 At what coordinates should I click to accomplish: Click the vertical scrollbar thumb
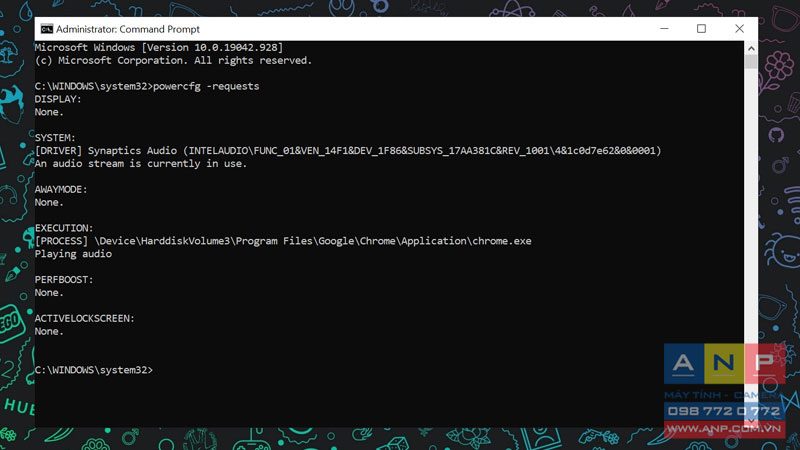(751, 62)
